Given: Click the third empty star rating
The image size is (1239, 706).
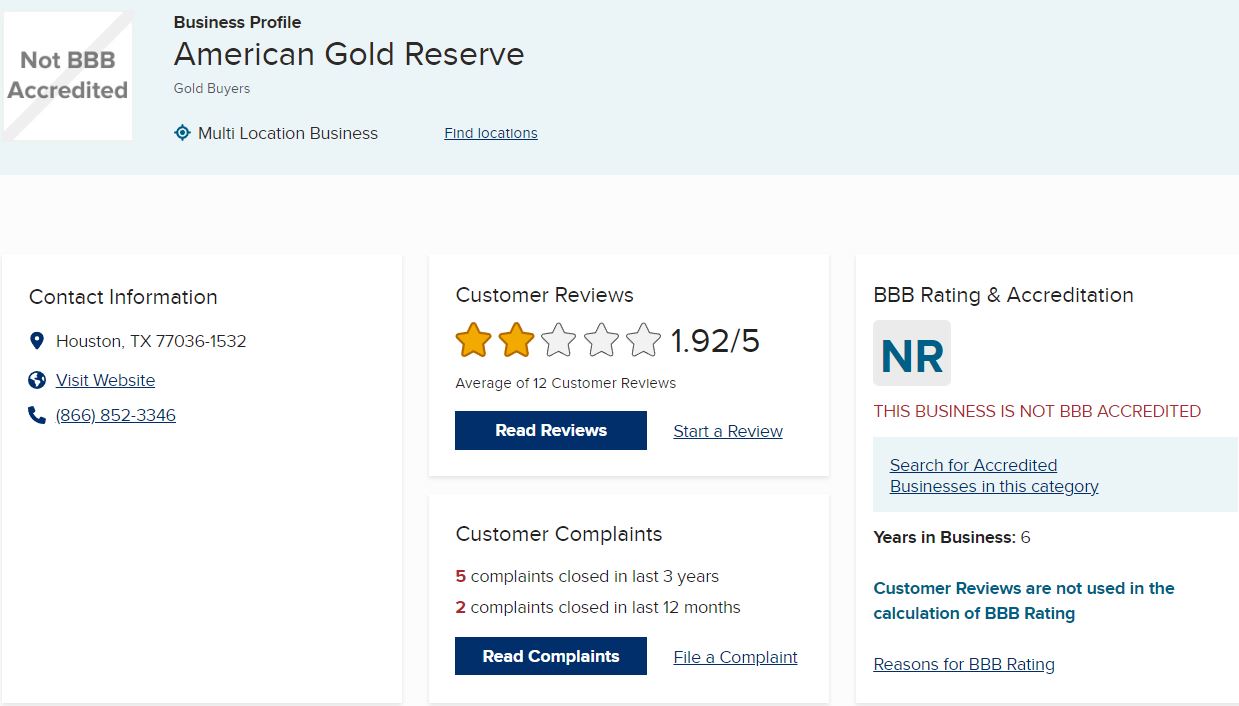Looking at the screenshot, I should click(x=558, y=341).
